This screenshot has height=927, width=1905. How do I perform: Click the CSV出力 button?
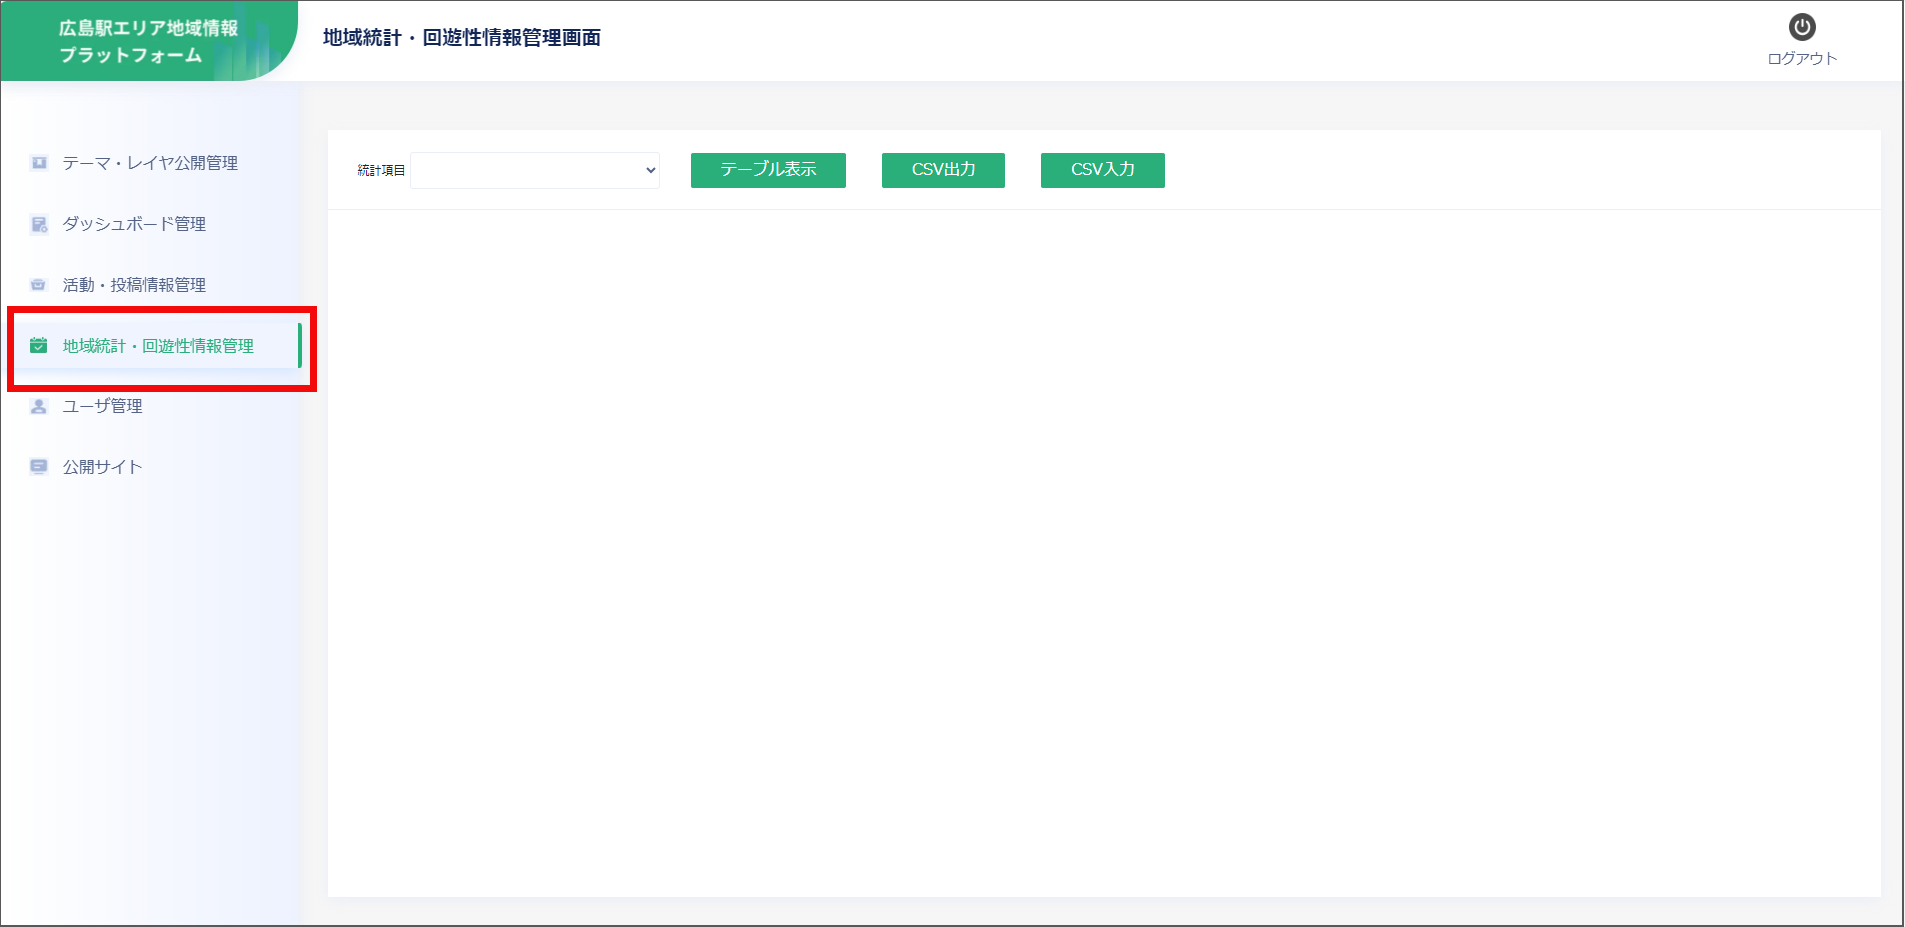(943, 170)
